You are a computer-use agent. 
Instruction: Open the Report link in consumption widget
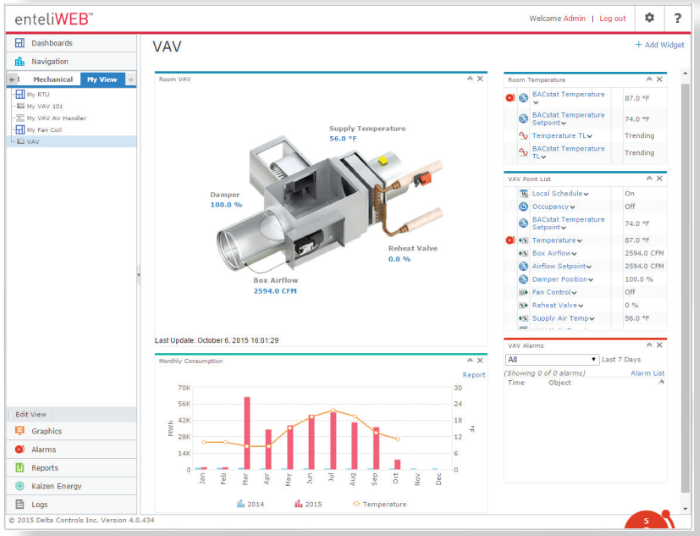[474, 375]
